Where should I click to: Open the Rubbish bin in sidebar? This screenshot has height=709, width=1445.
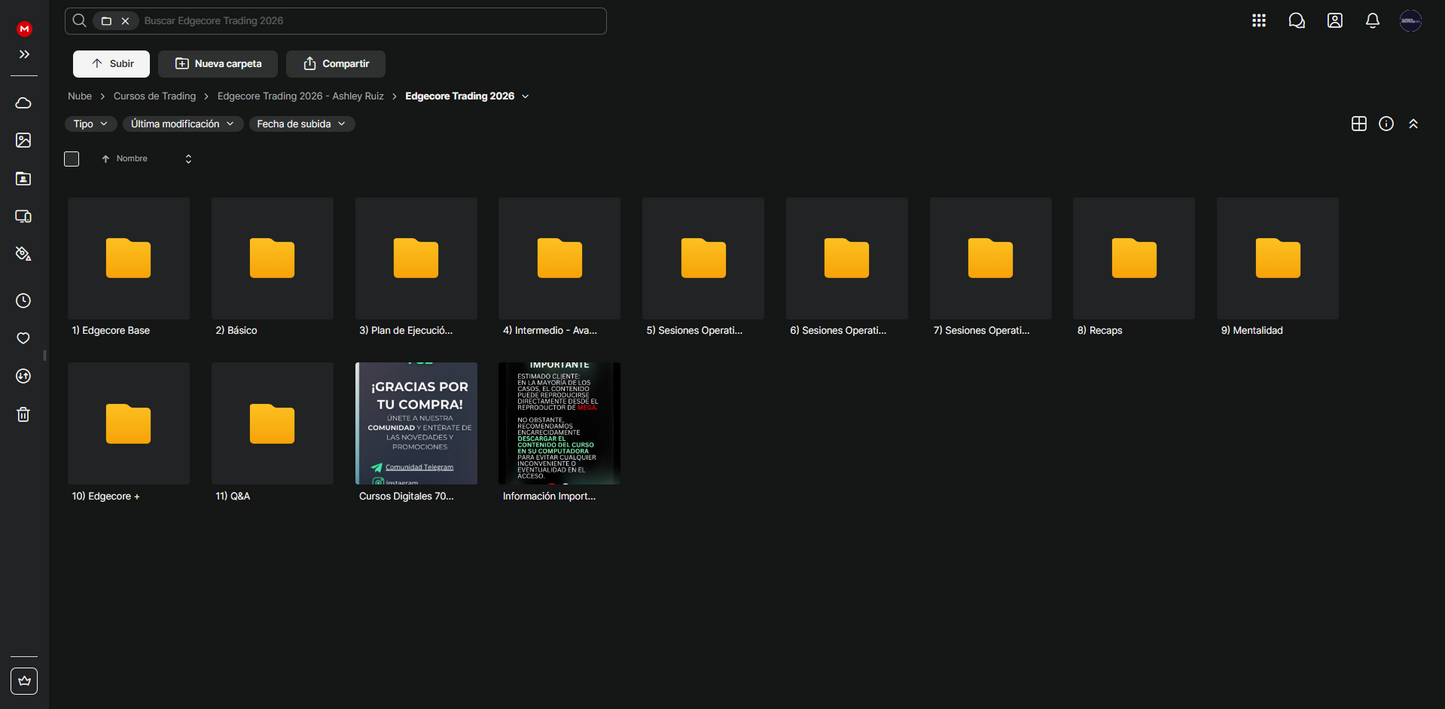pos(23,414)
